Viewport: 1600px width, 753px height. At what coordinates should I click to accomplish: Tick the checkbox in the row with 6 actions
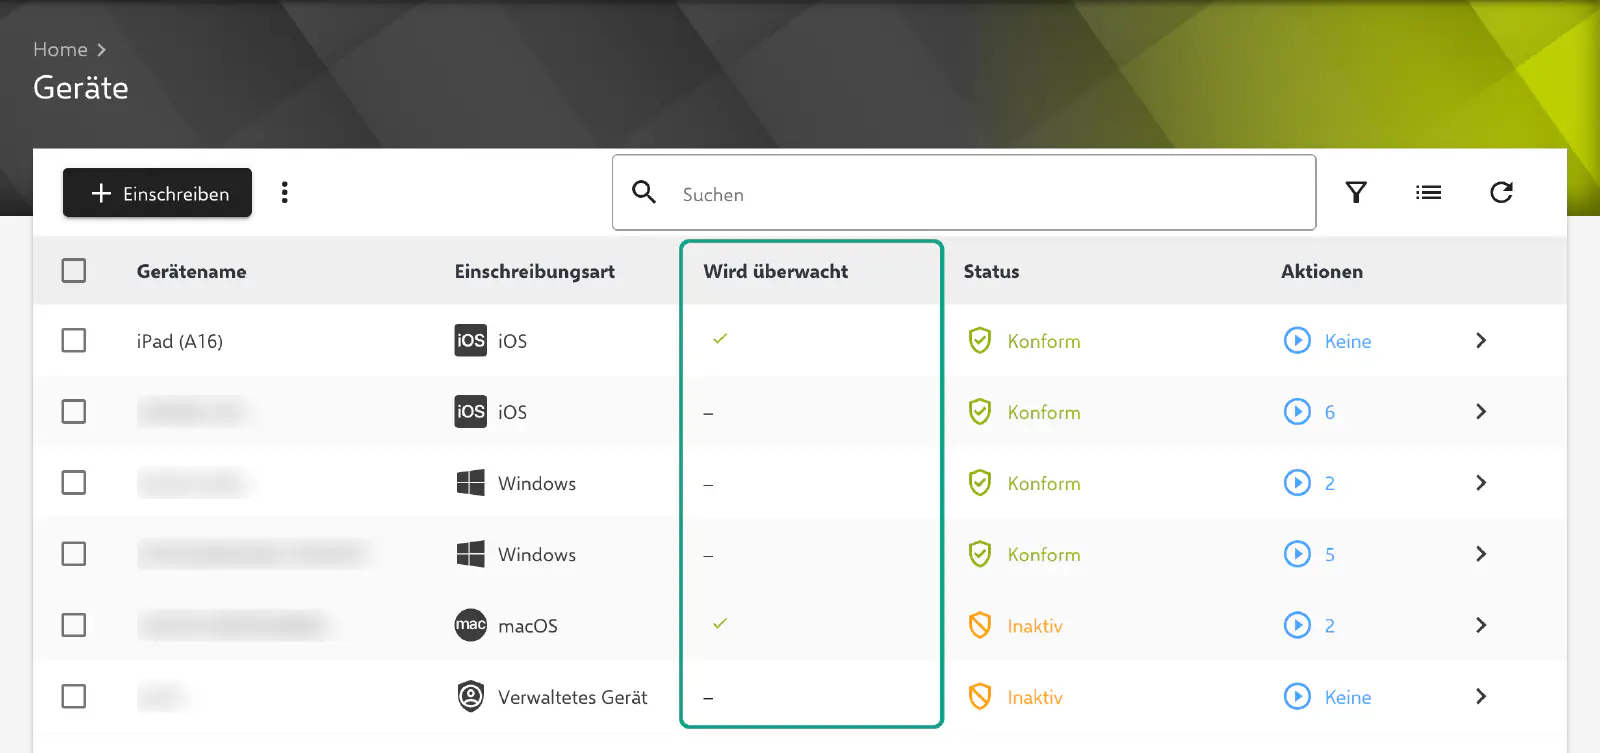click(74, 412)
